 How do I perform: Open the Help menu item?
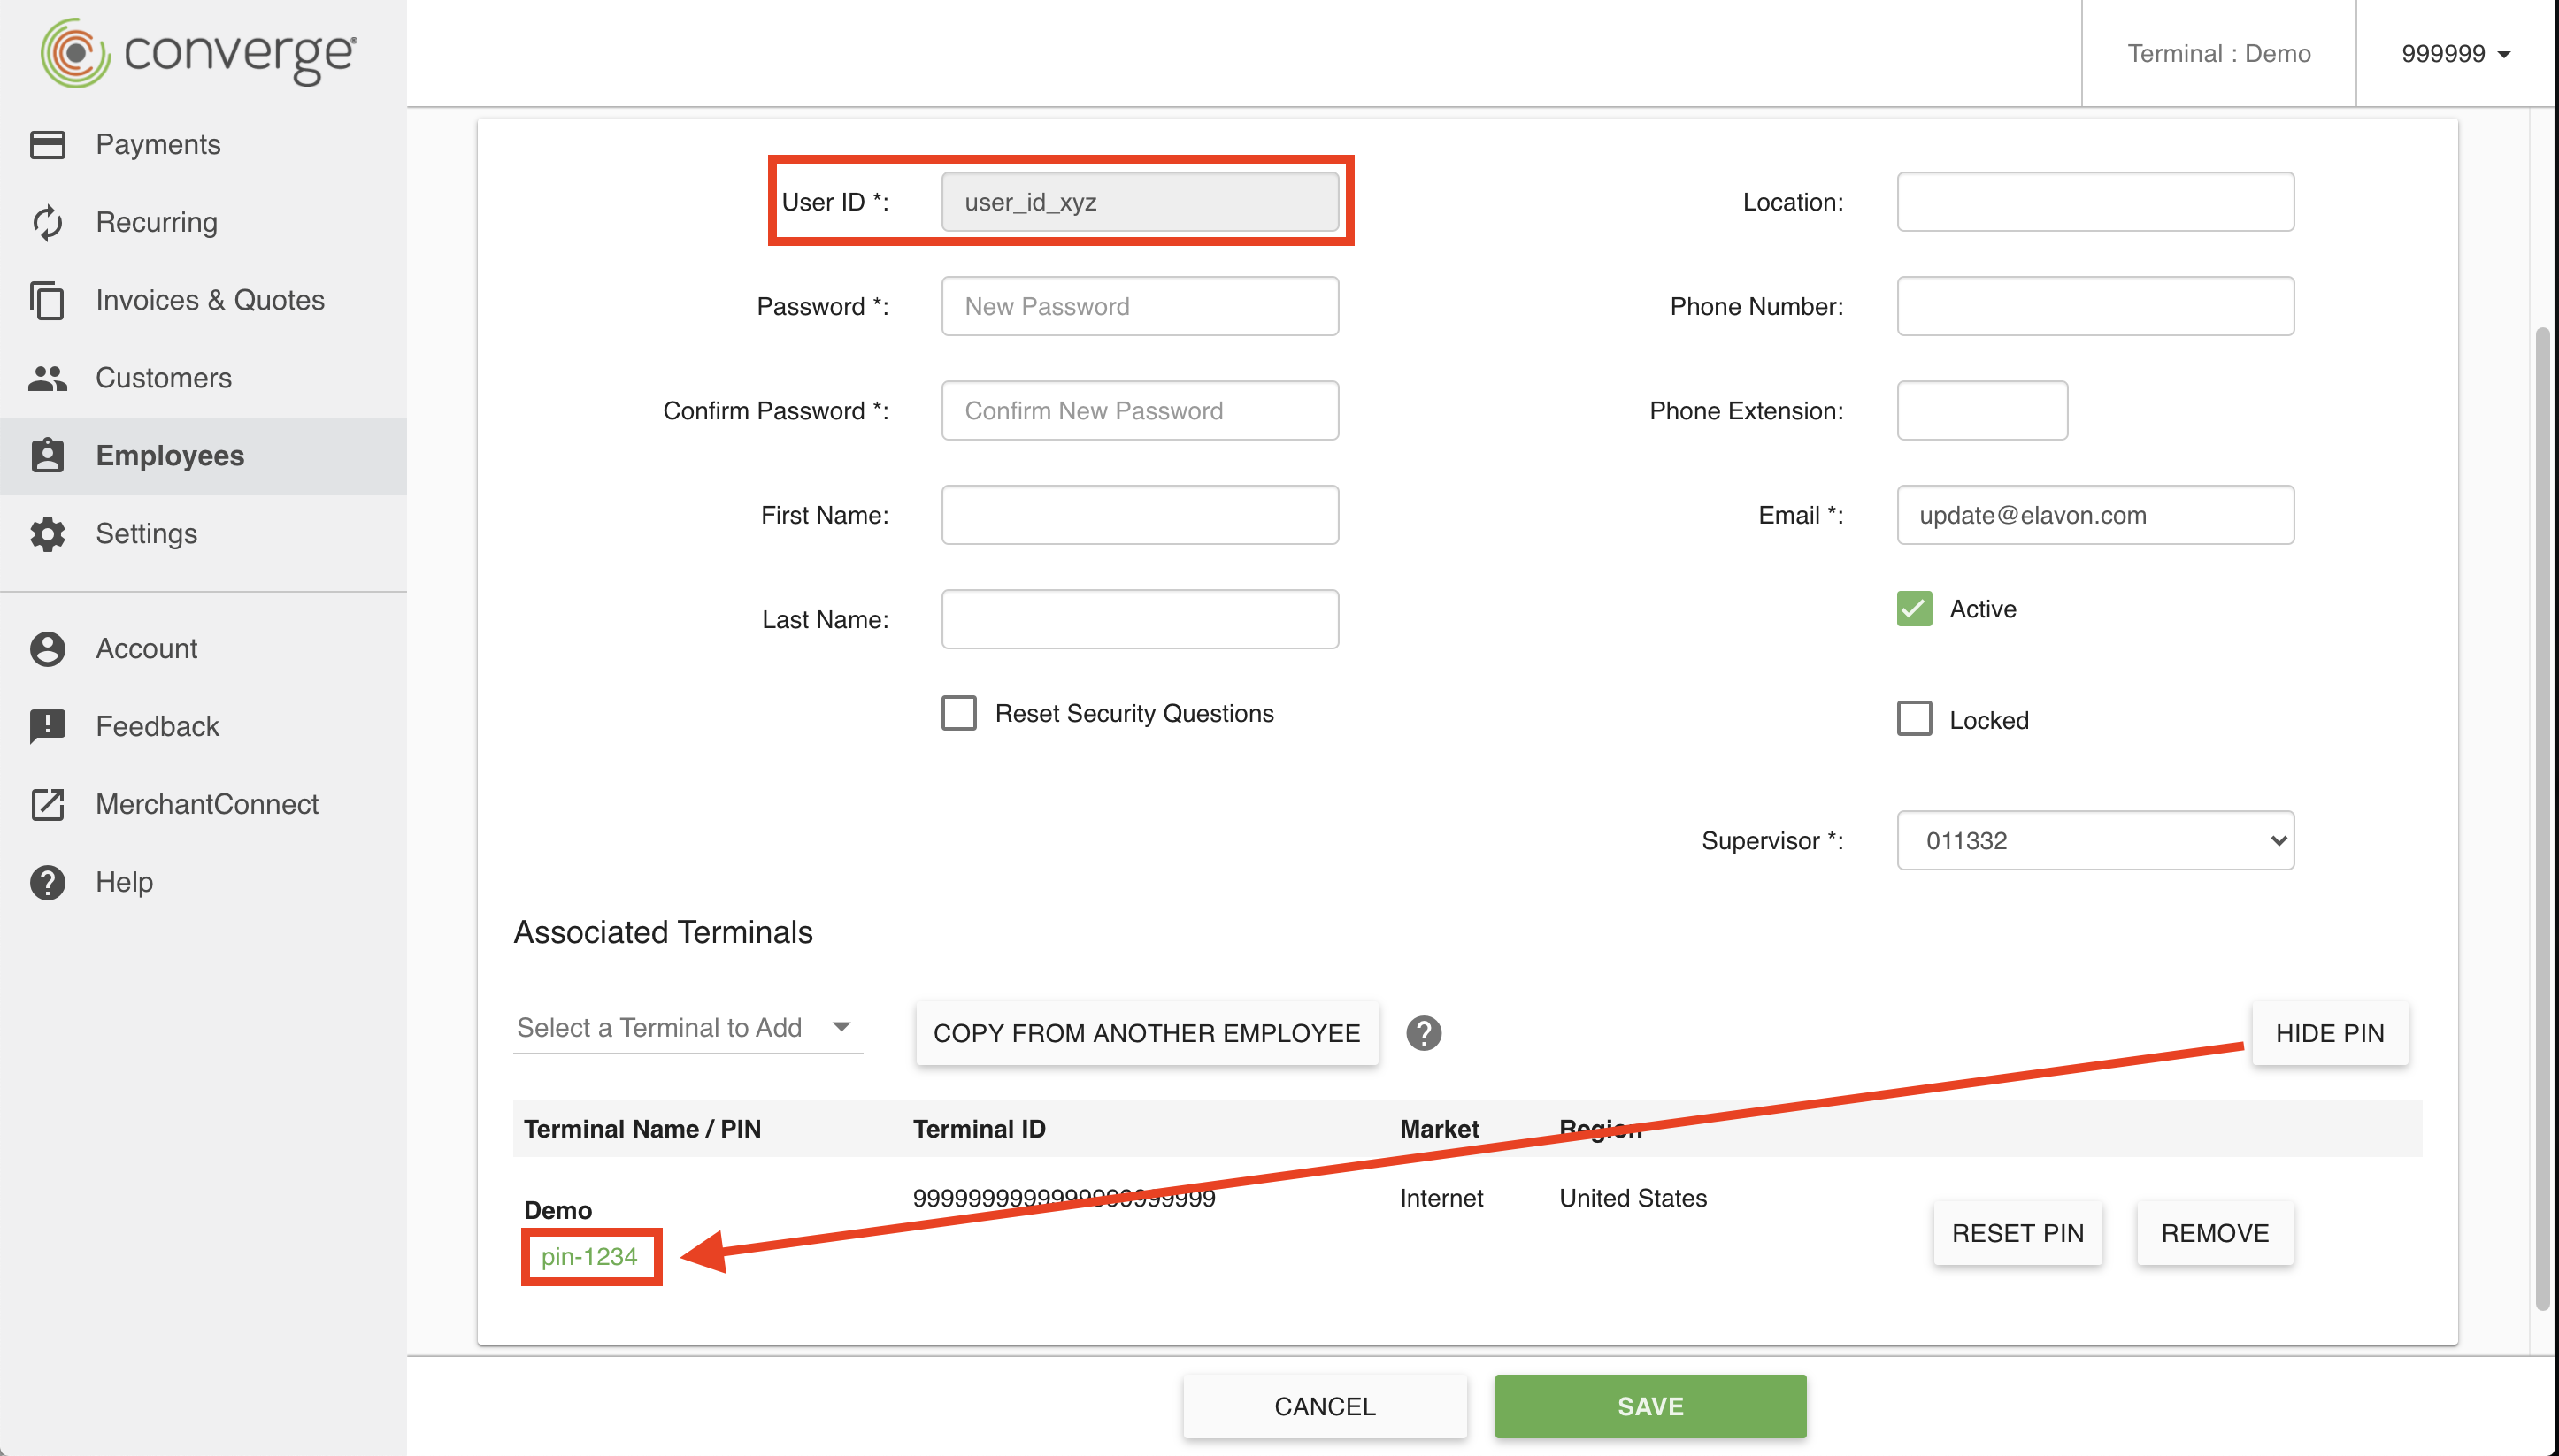click(x=124, y=882)
